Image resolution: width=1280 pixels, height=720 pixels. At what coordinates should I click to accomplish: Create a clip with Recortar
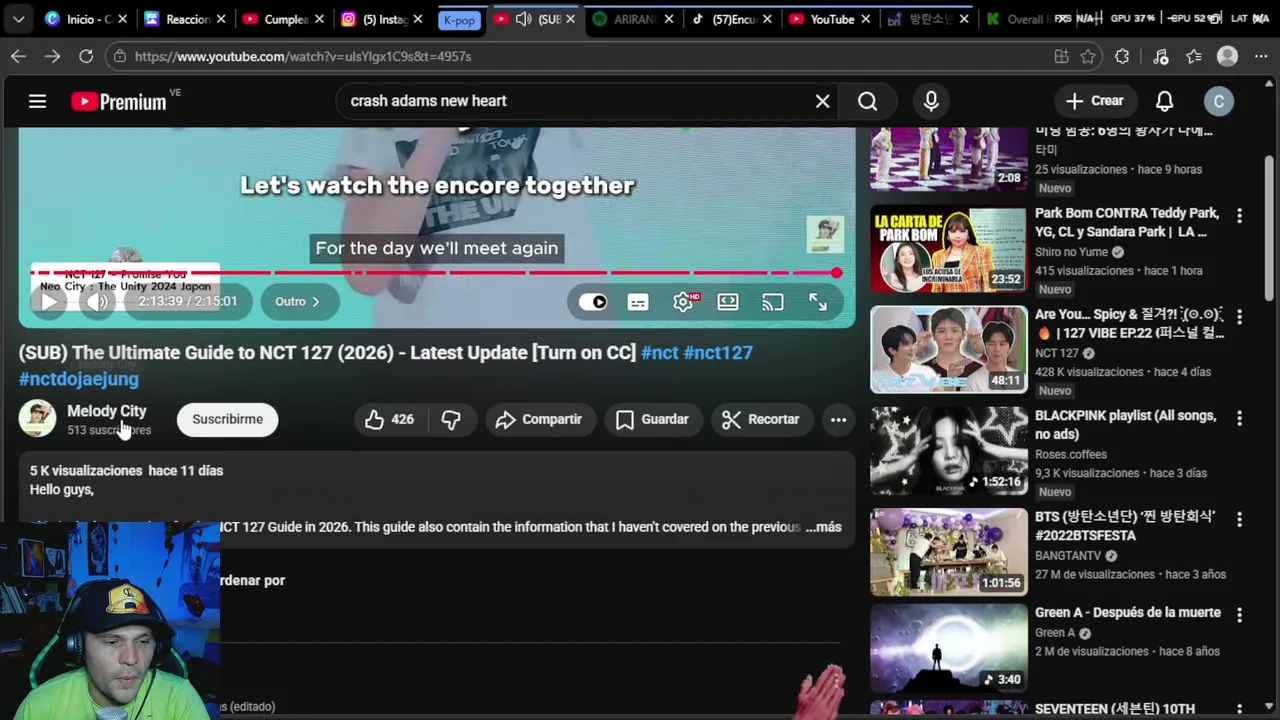pyautogui.click(x=762, y=420)
